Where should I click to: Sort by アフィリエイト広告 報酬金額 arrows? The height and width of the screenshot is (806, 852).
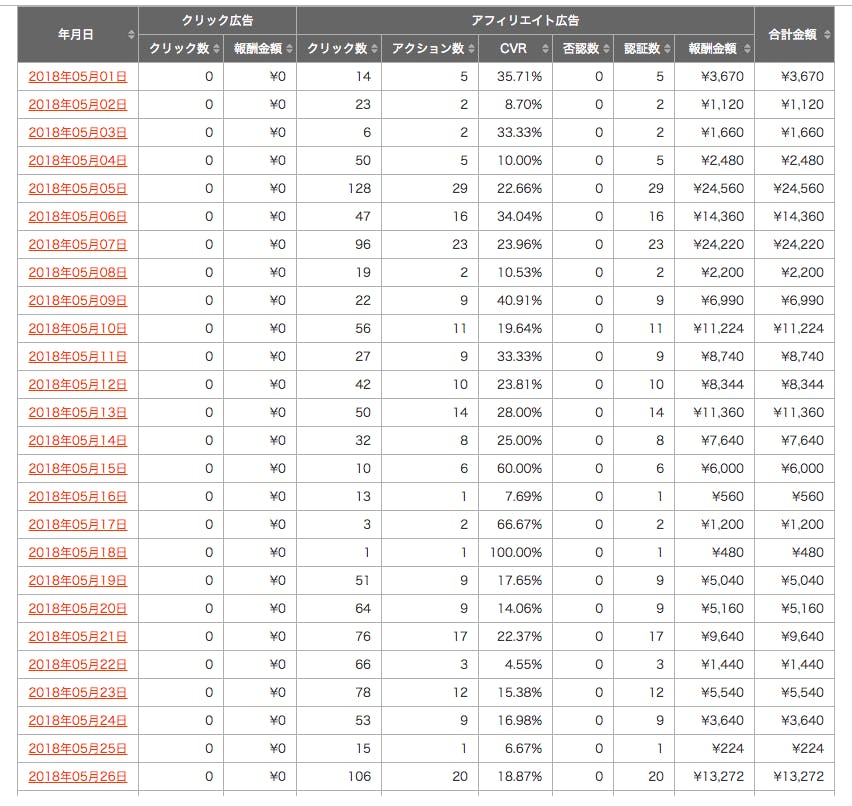pos(746,49)
